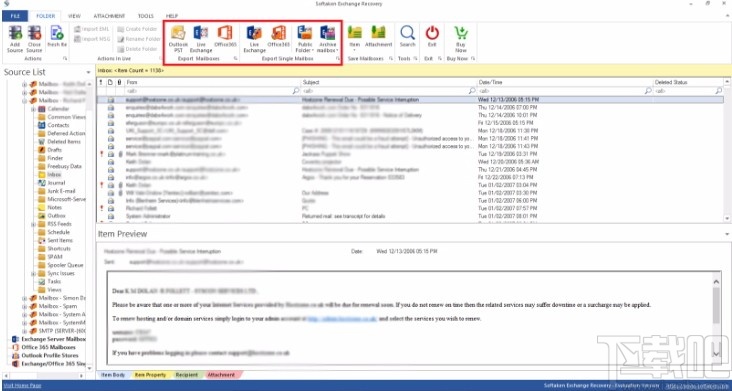Click Office365 in Export Single Mailbox group

279,36
